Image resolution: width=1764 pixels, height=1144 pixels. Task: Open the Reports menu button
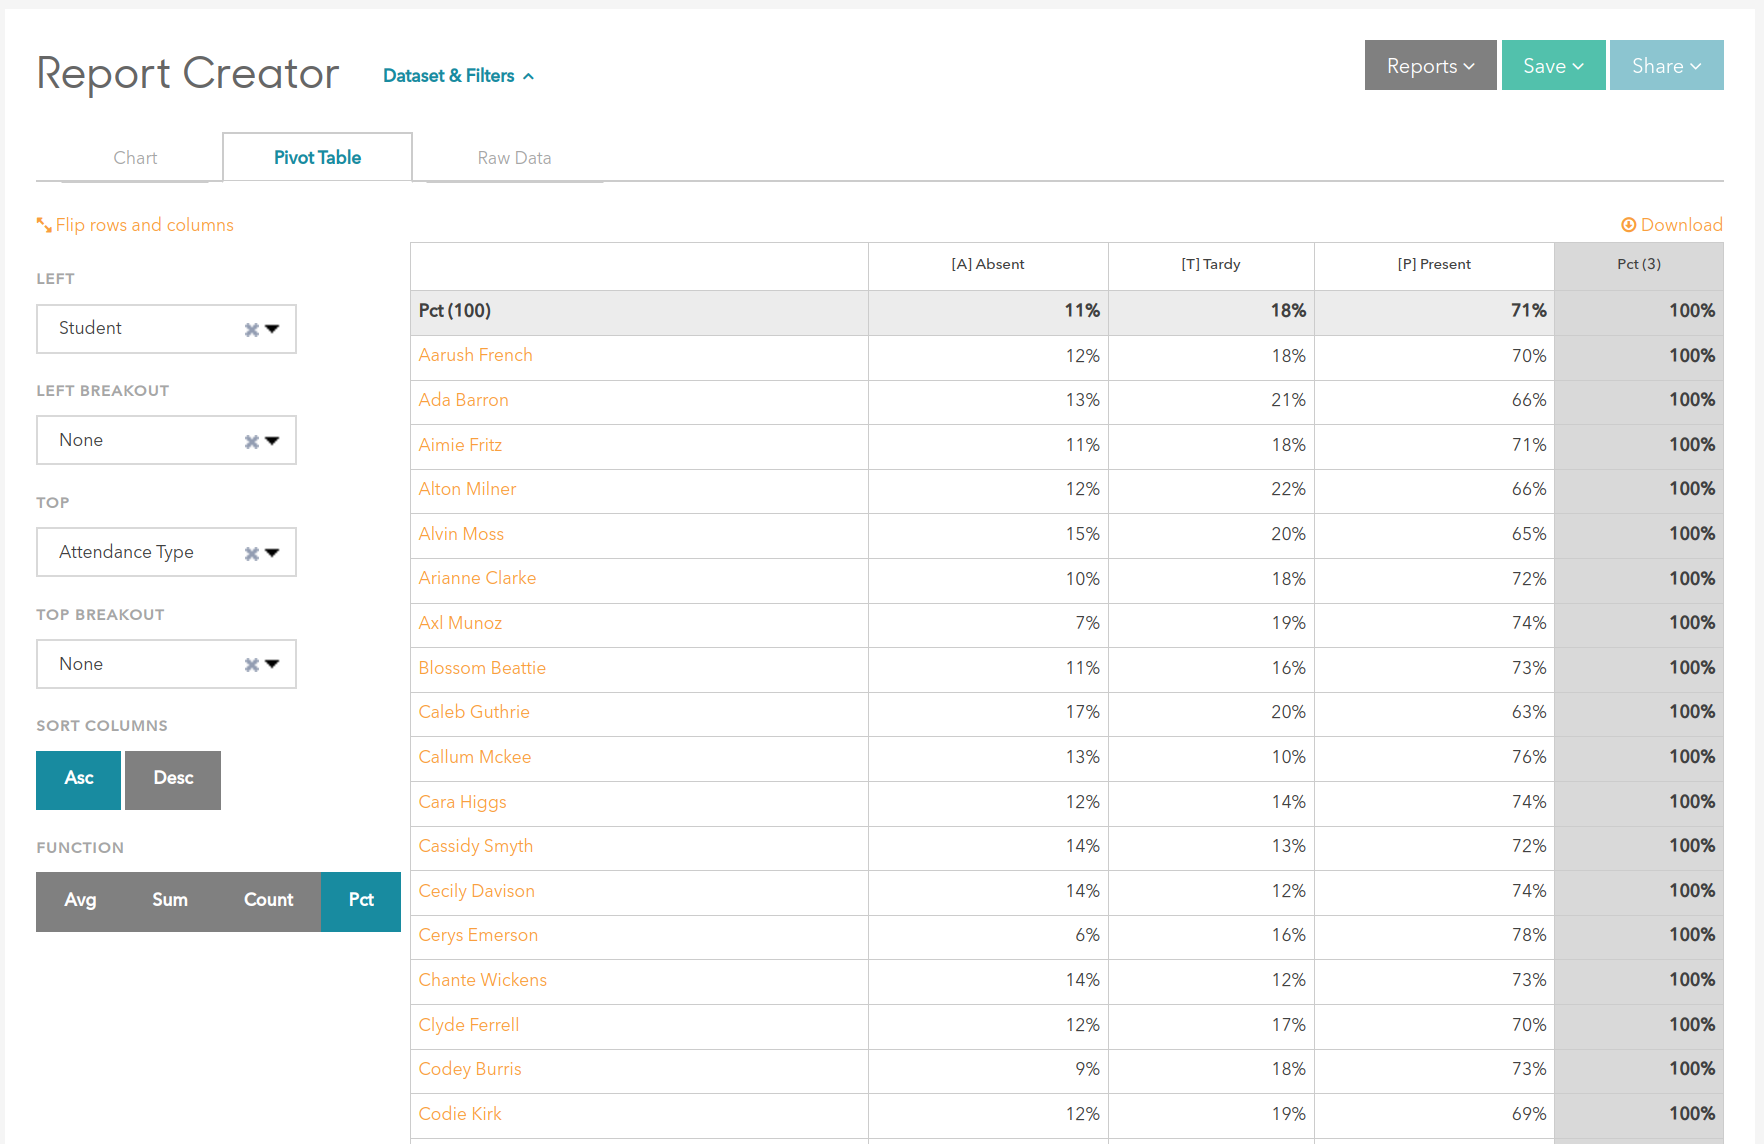(1430, 66)
